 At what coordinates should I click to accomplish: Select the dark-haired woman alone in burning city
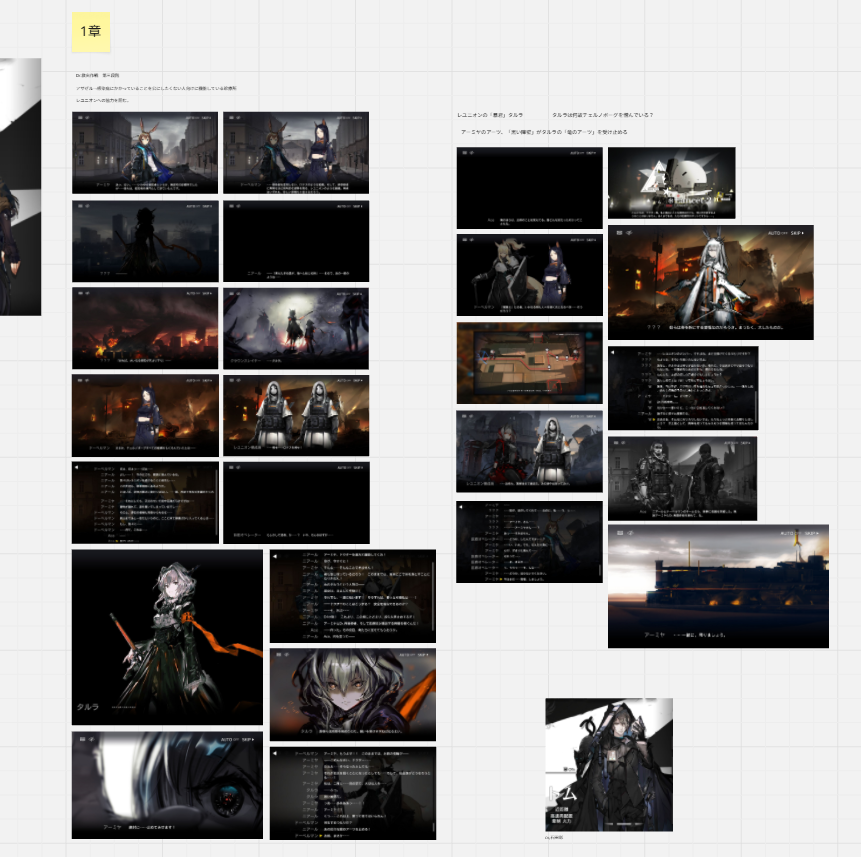coord(145,416)
